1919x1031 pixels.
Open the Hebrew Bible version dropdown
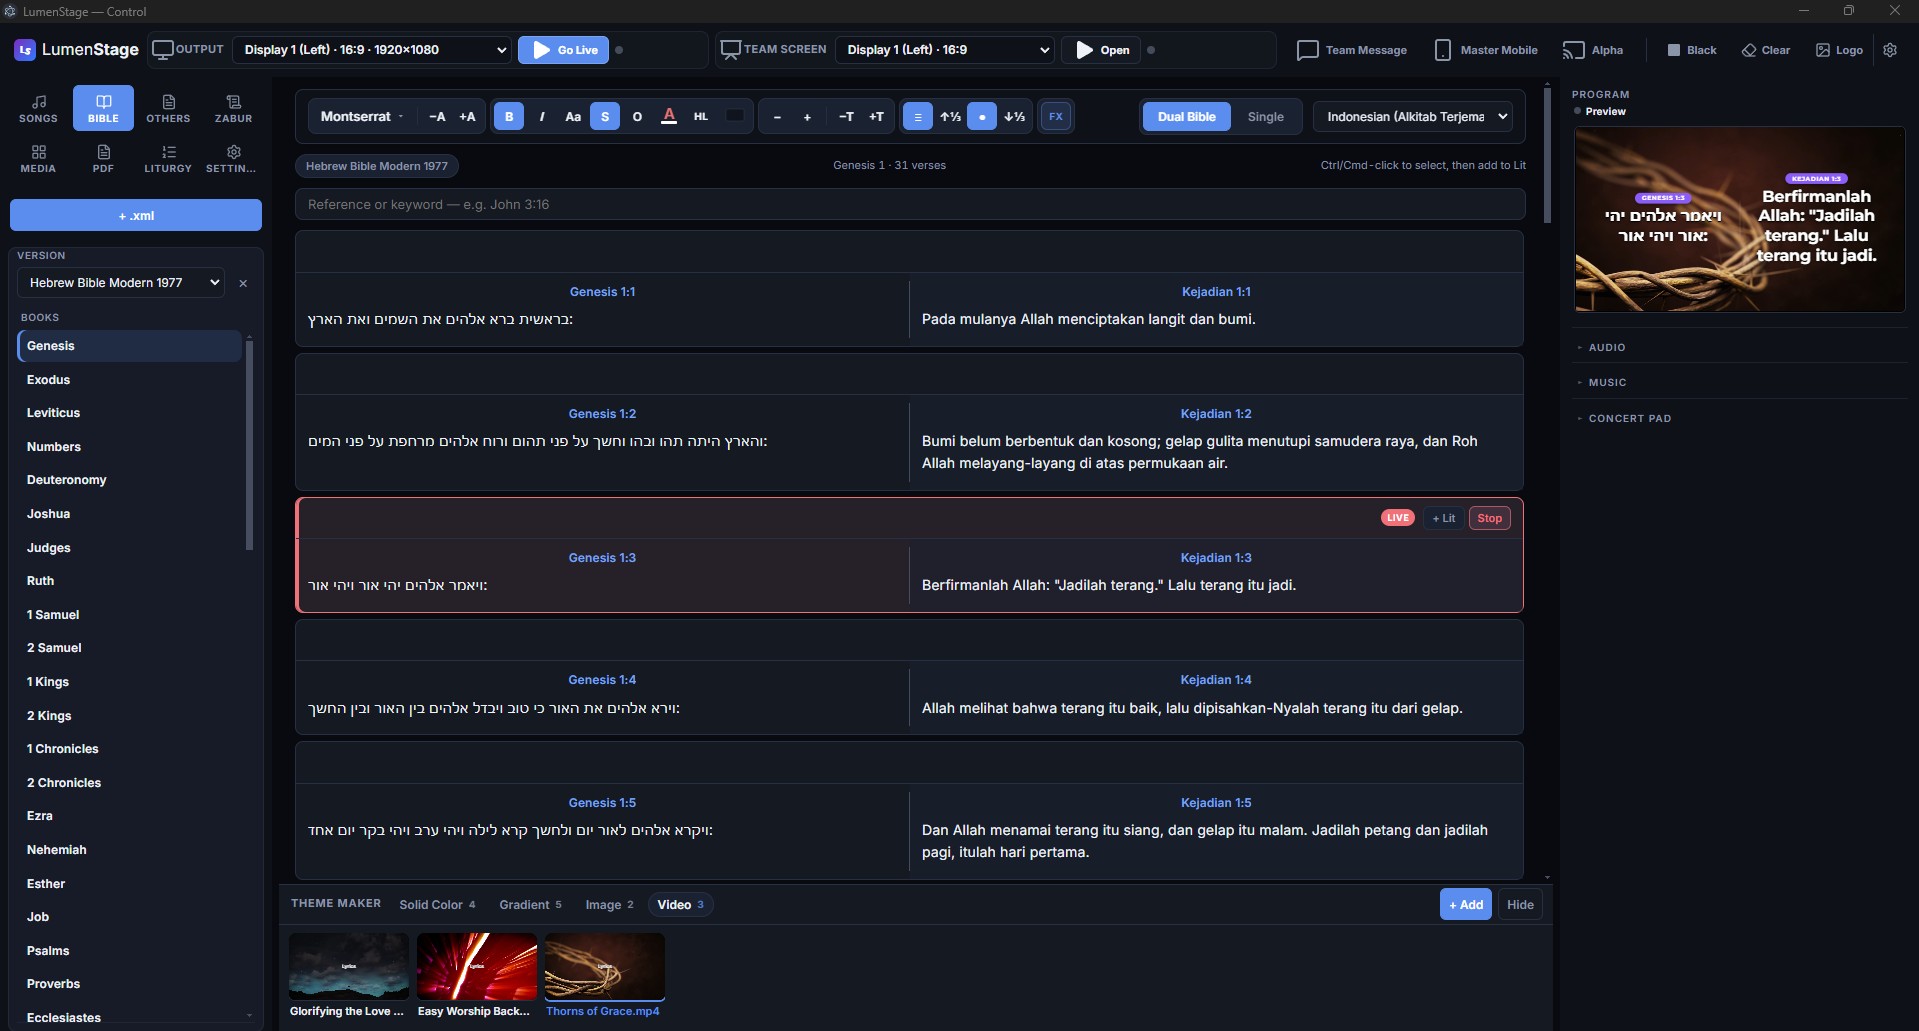click(121, 283)
